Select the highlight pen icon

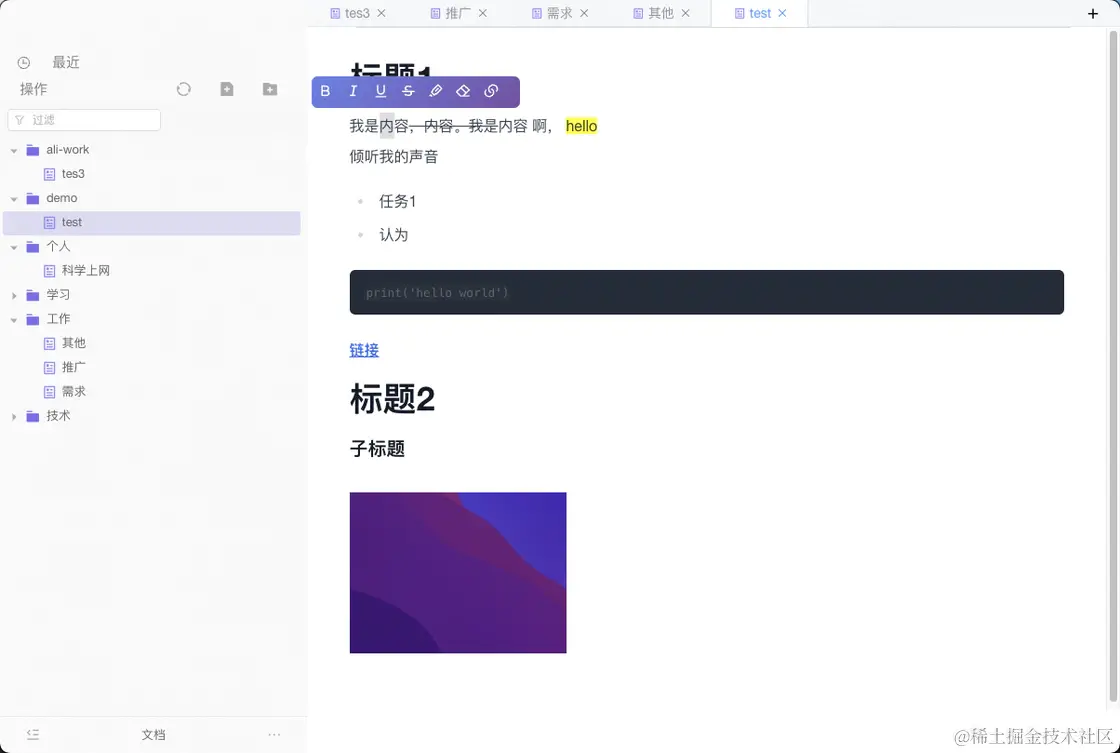tap(436, 91)
